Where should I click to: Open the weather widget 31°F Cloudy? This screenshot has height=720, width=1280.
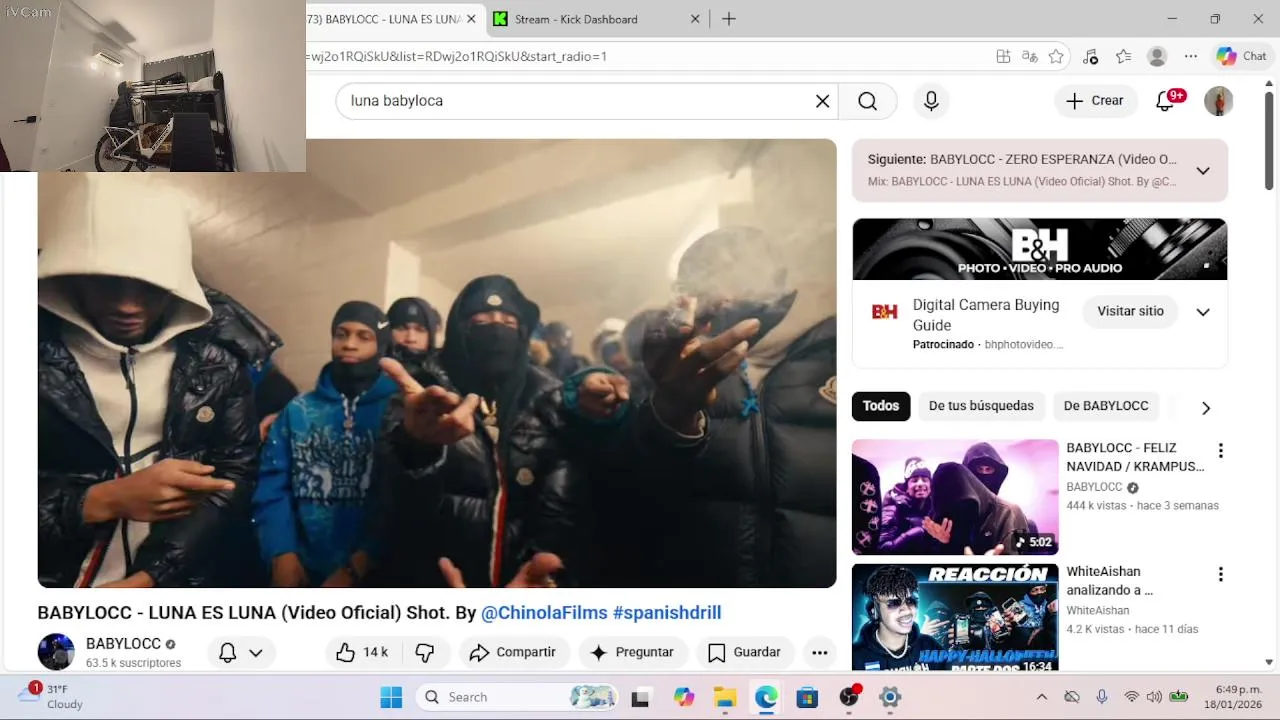pos(52,697)
